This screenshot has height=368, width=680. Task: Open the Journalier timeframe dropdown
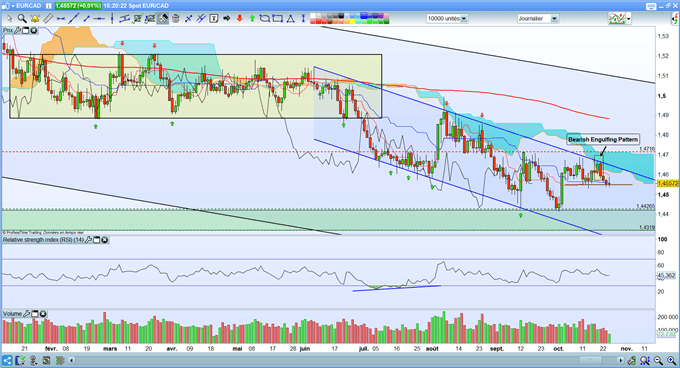(538, 19)
